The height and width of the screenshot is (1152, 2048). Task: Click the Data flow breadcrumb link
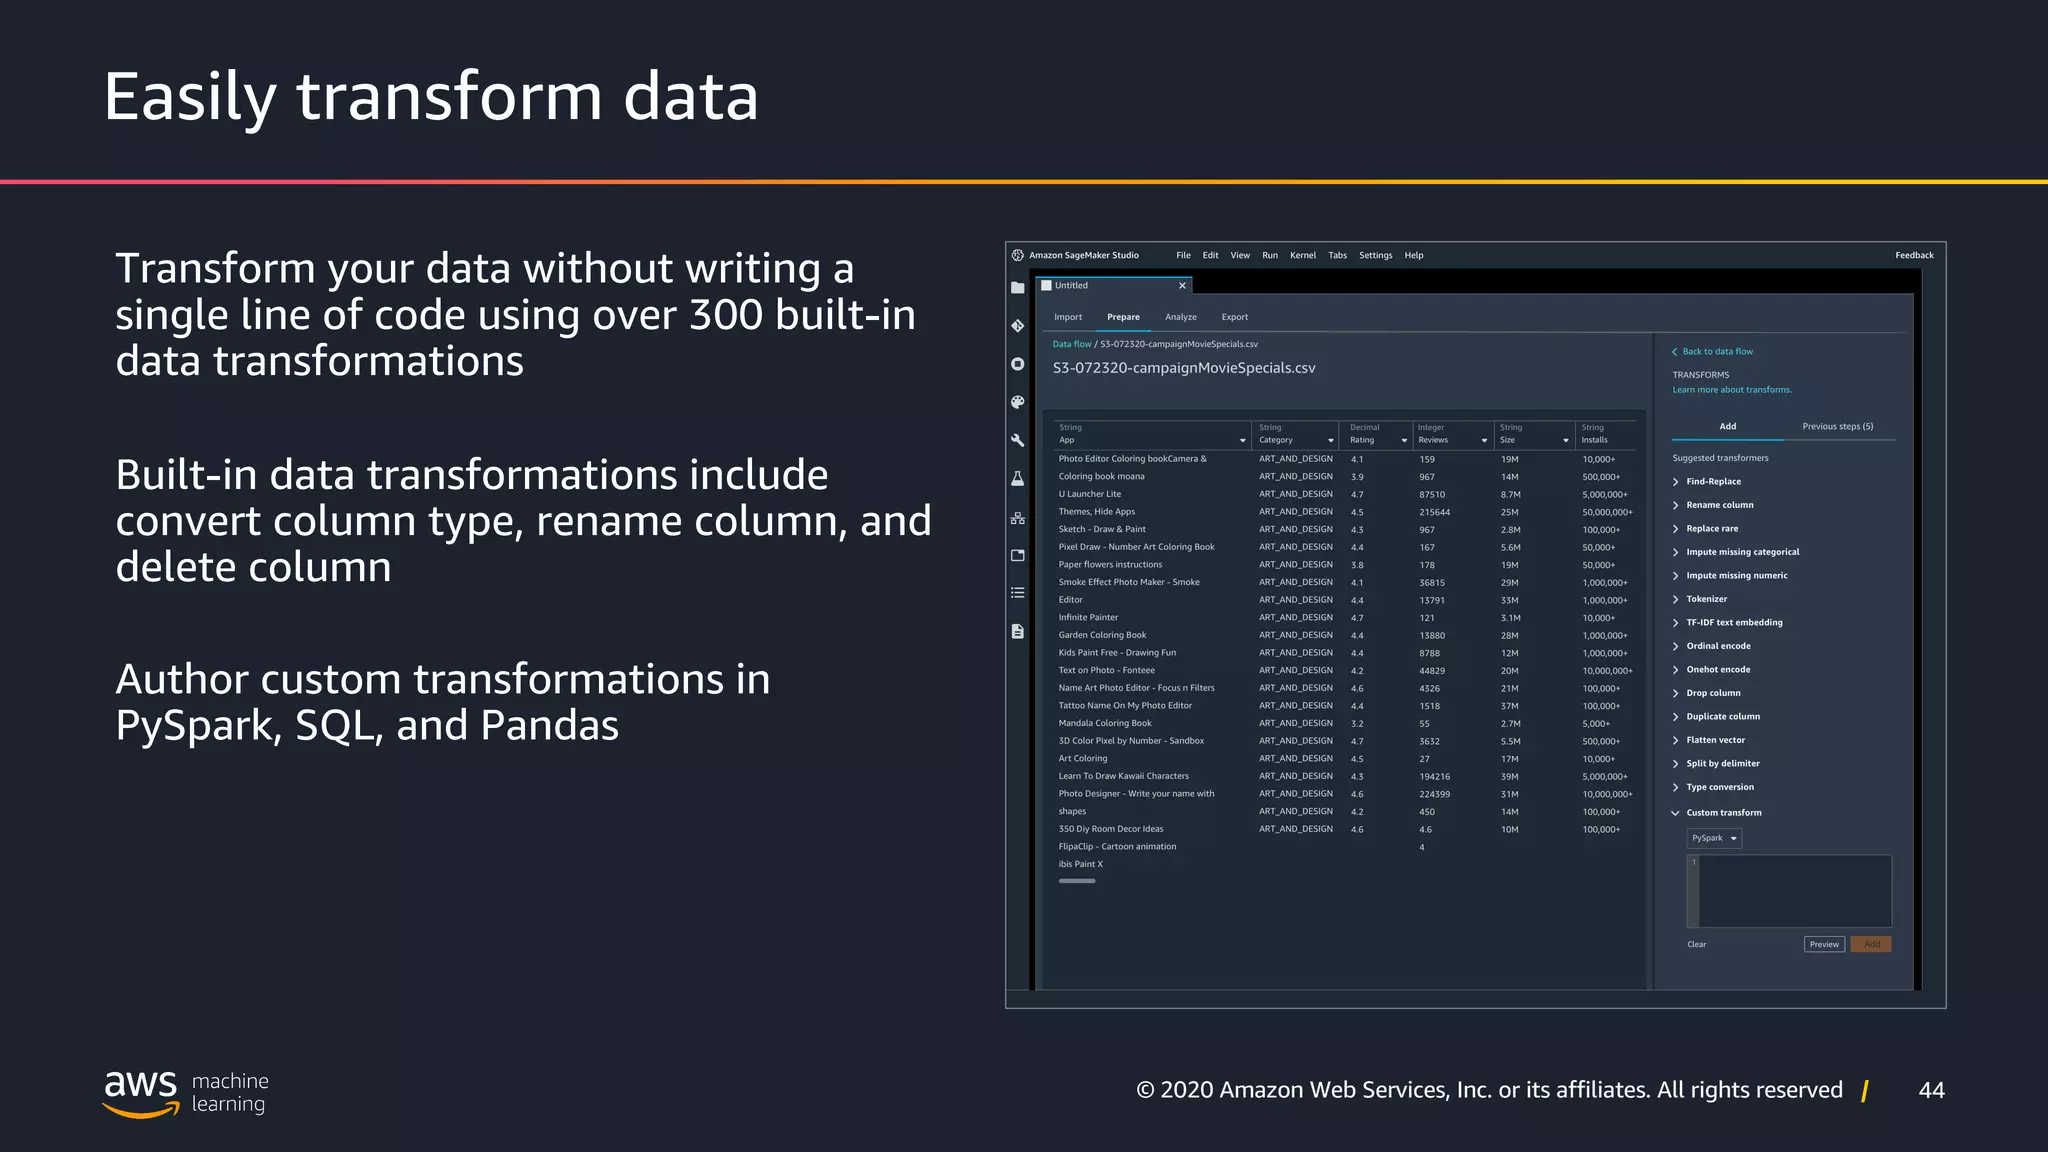click(x=1071, y=344)
